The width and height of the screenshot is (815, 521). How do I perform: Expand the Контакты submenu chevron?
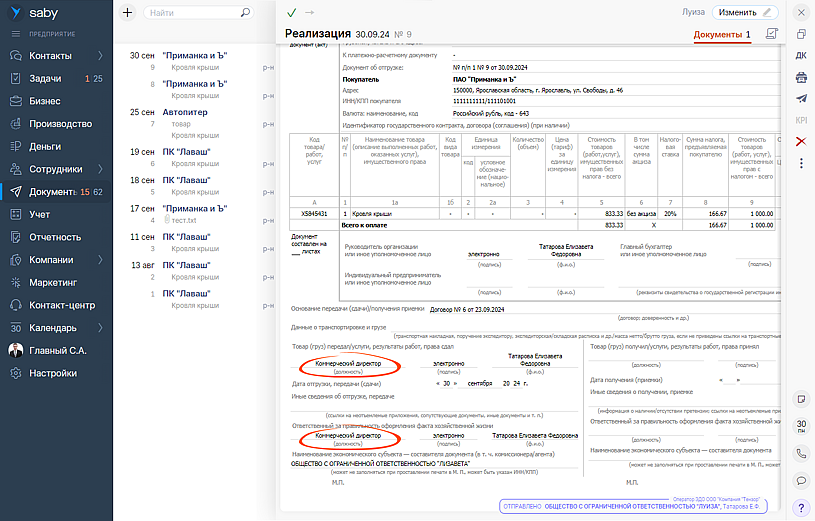tap(100, 56)
